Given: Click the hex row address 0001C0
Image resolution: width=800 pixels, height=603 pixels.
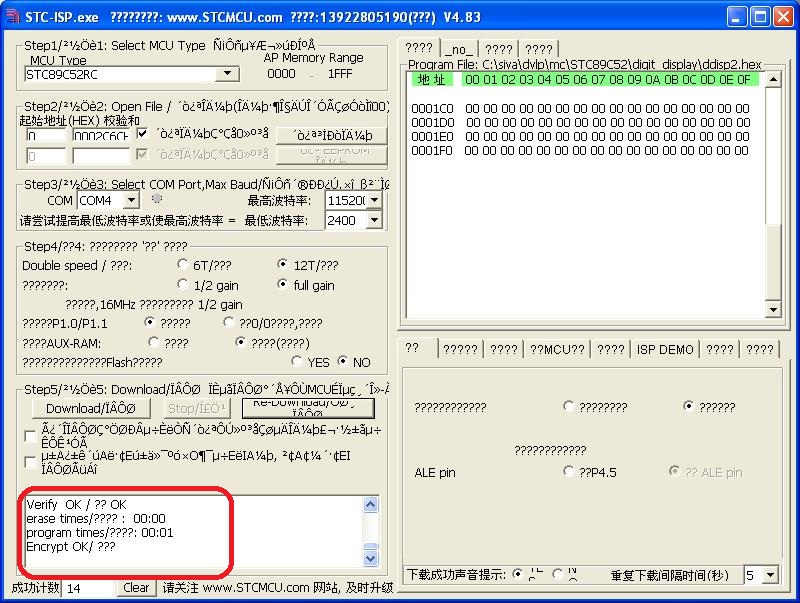Looking at the screenshot, I should click(x=432, y=108).
